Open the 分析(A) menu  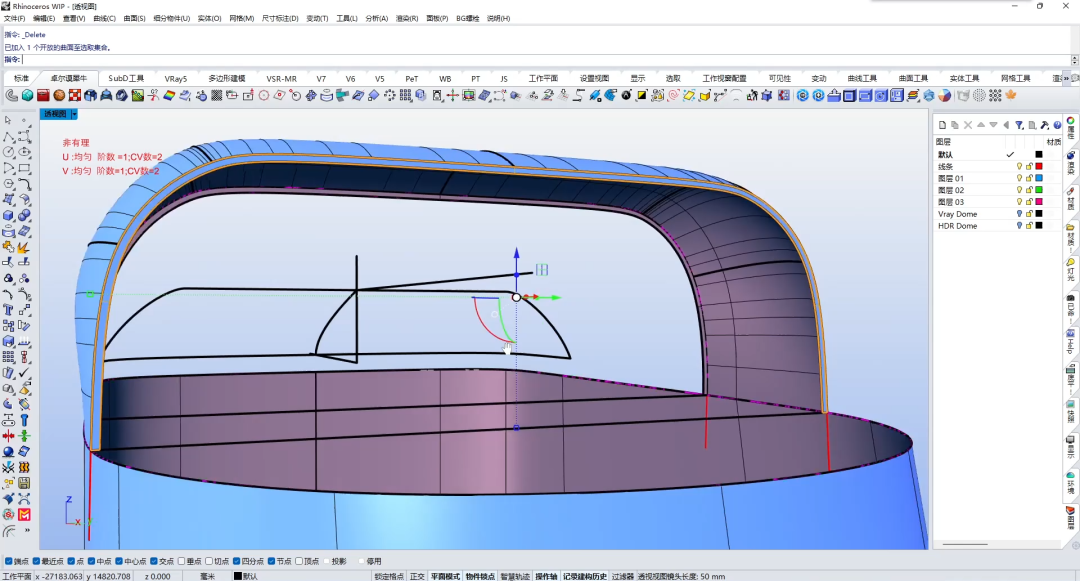point(377,19)
